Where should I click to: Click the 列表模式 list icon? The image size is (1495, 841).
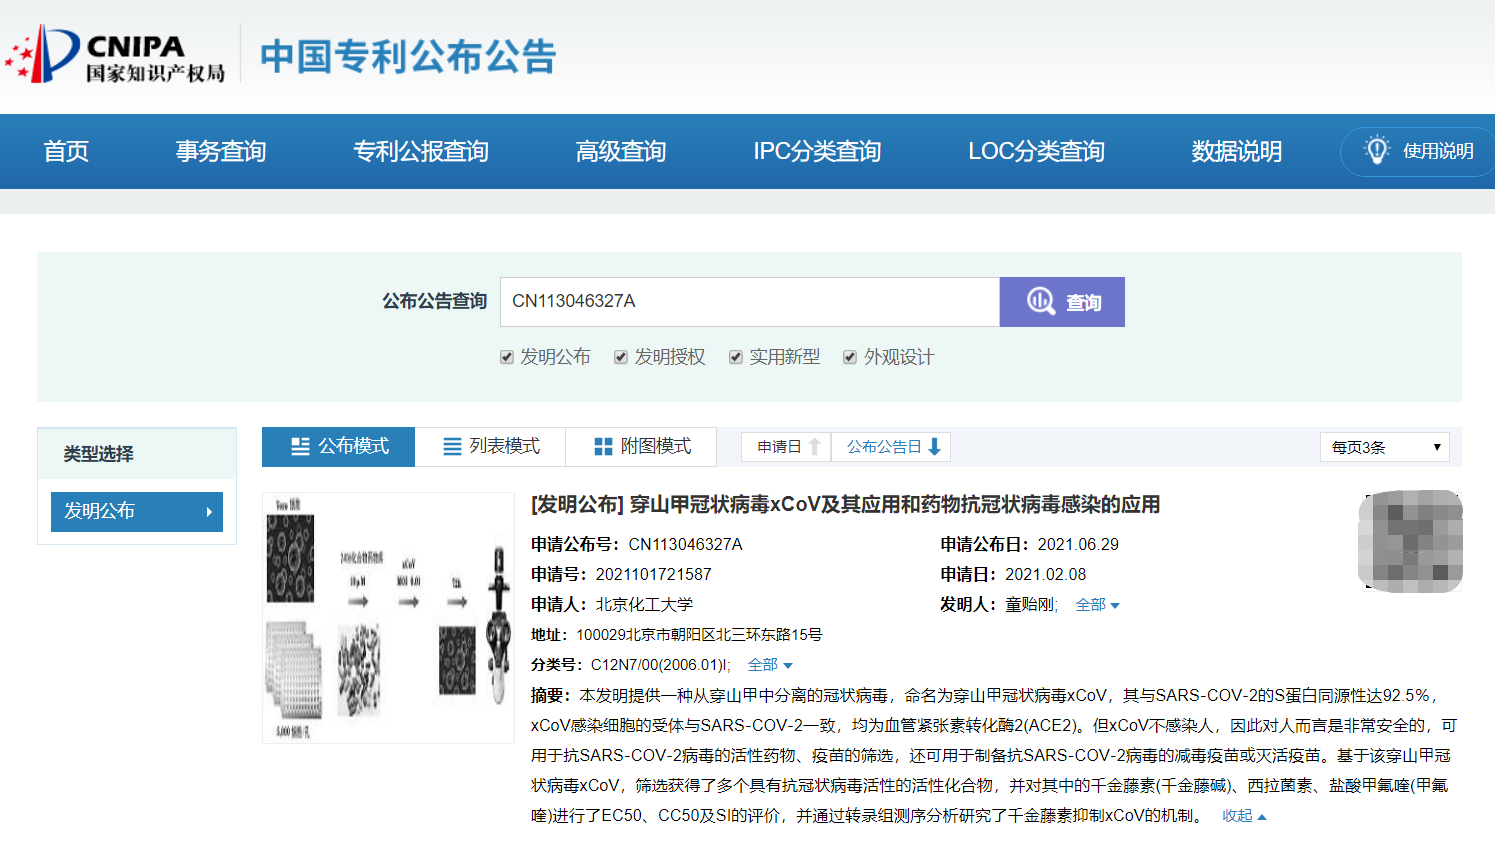452,447
